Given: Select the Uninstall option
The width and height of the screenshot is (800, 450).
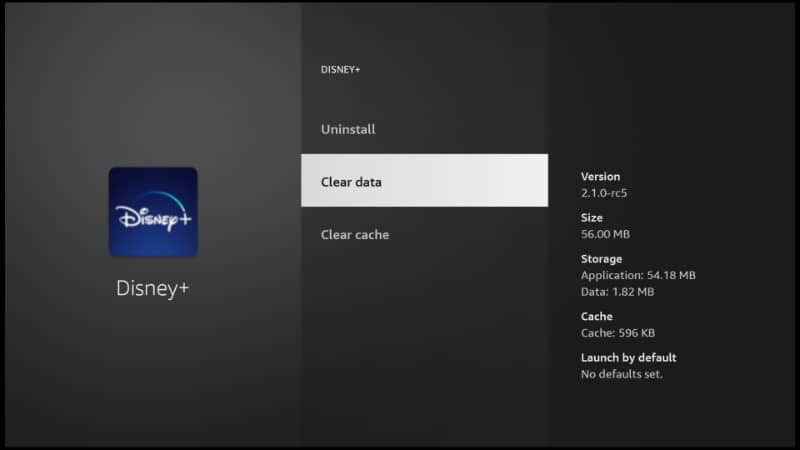Looking at the screenshot, I should point(348,129).
